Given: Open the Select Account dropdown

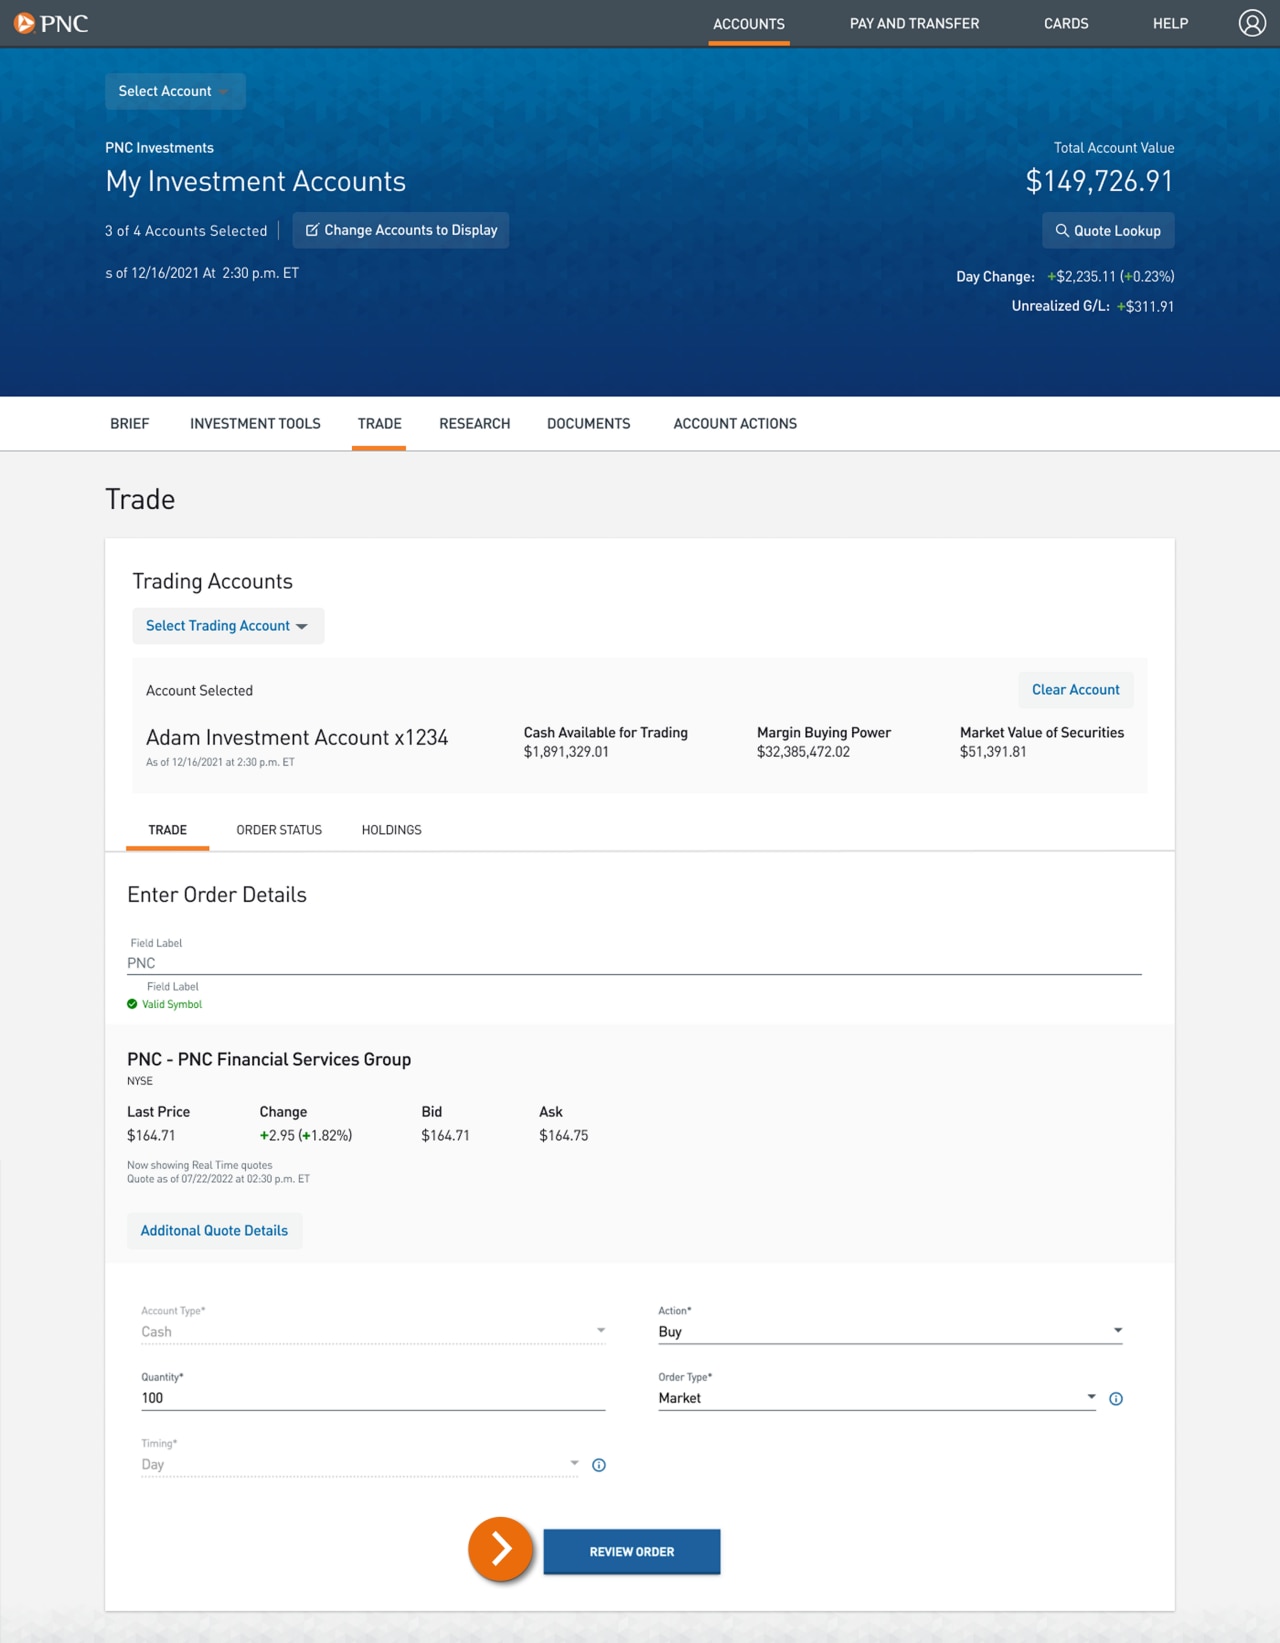Looking at the screenshot, I should (175, 91).
